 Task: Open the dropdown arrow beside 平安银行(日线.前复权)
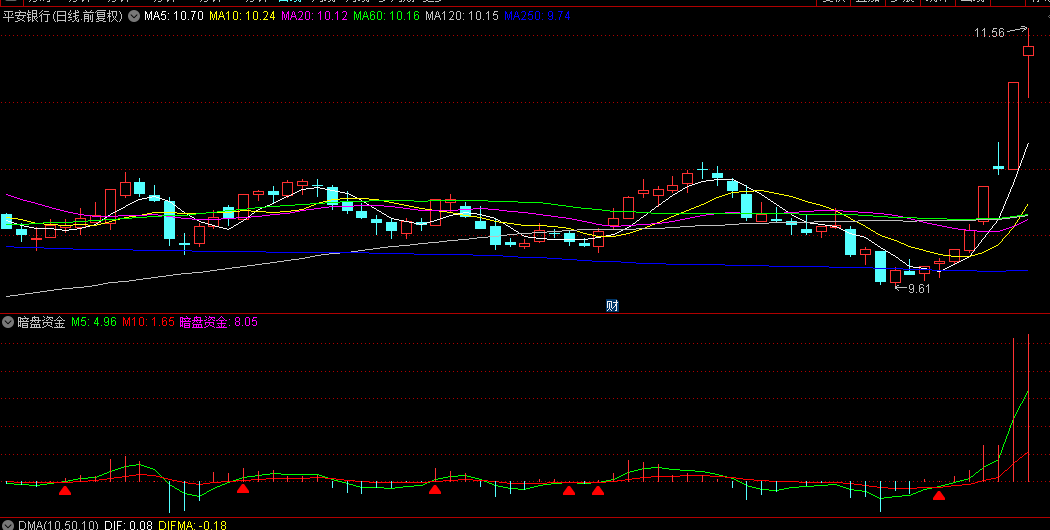coord(134,16)
